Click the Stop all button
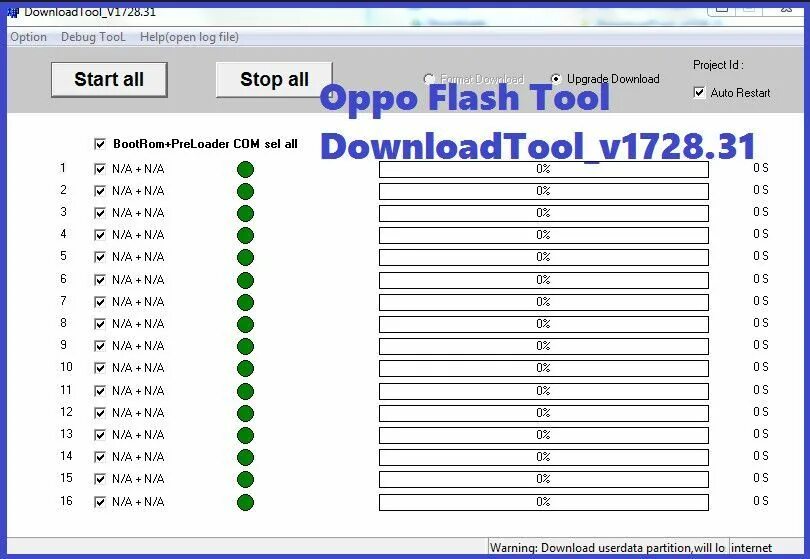This screenshot has width=810, height=559. (274, 80)
